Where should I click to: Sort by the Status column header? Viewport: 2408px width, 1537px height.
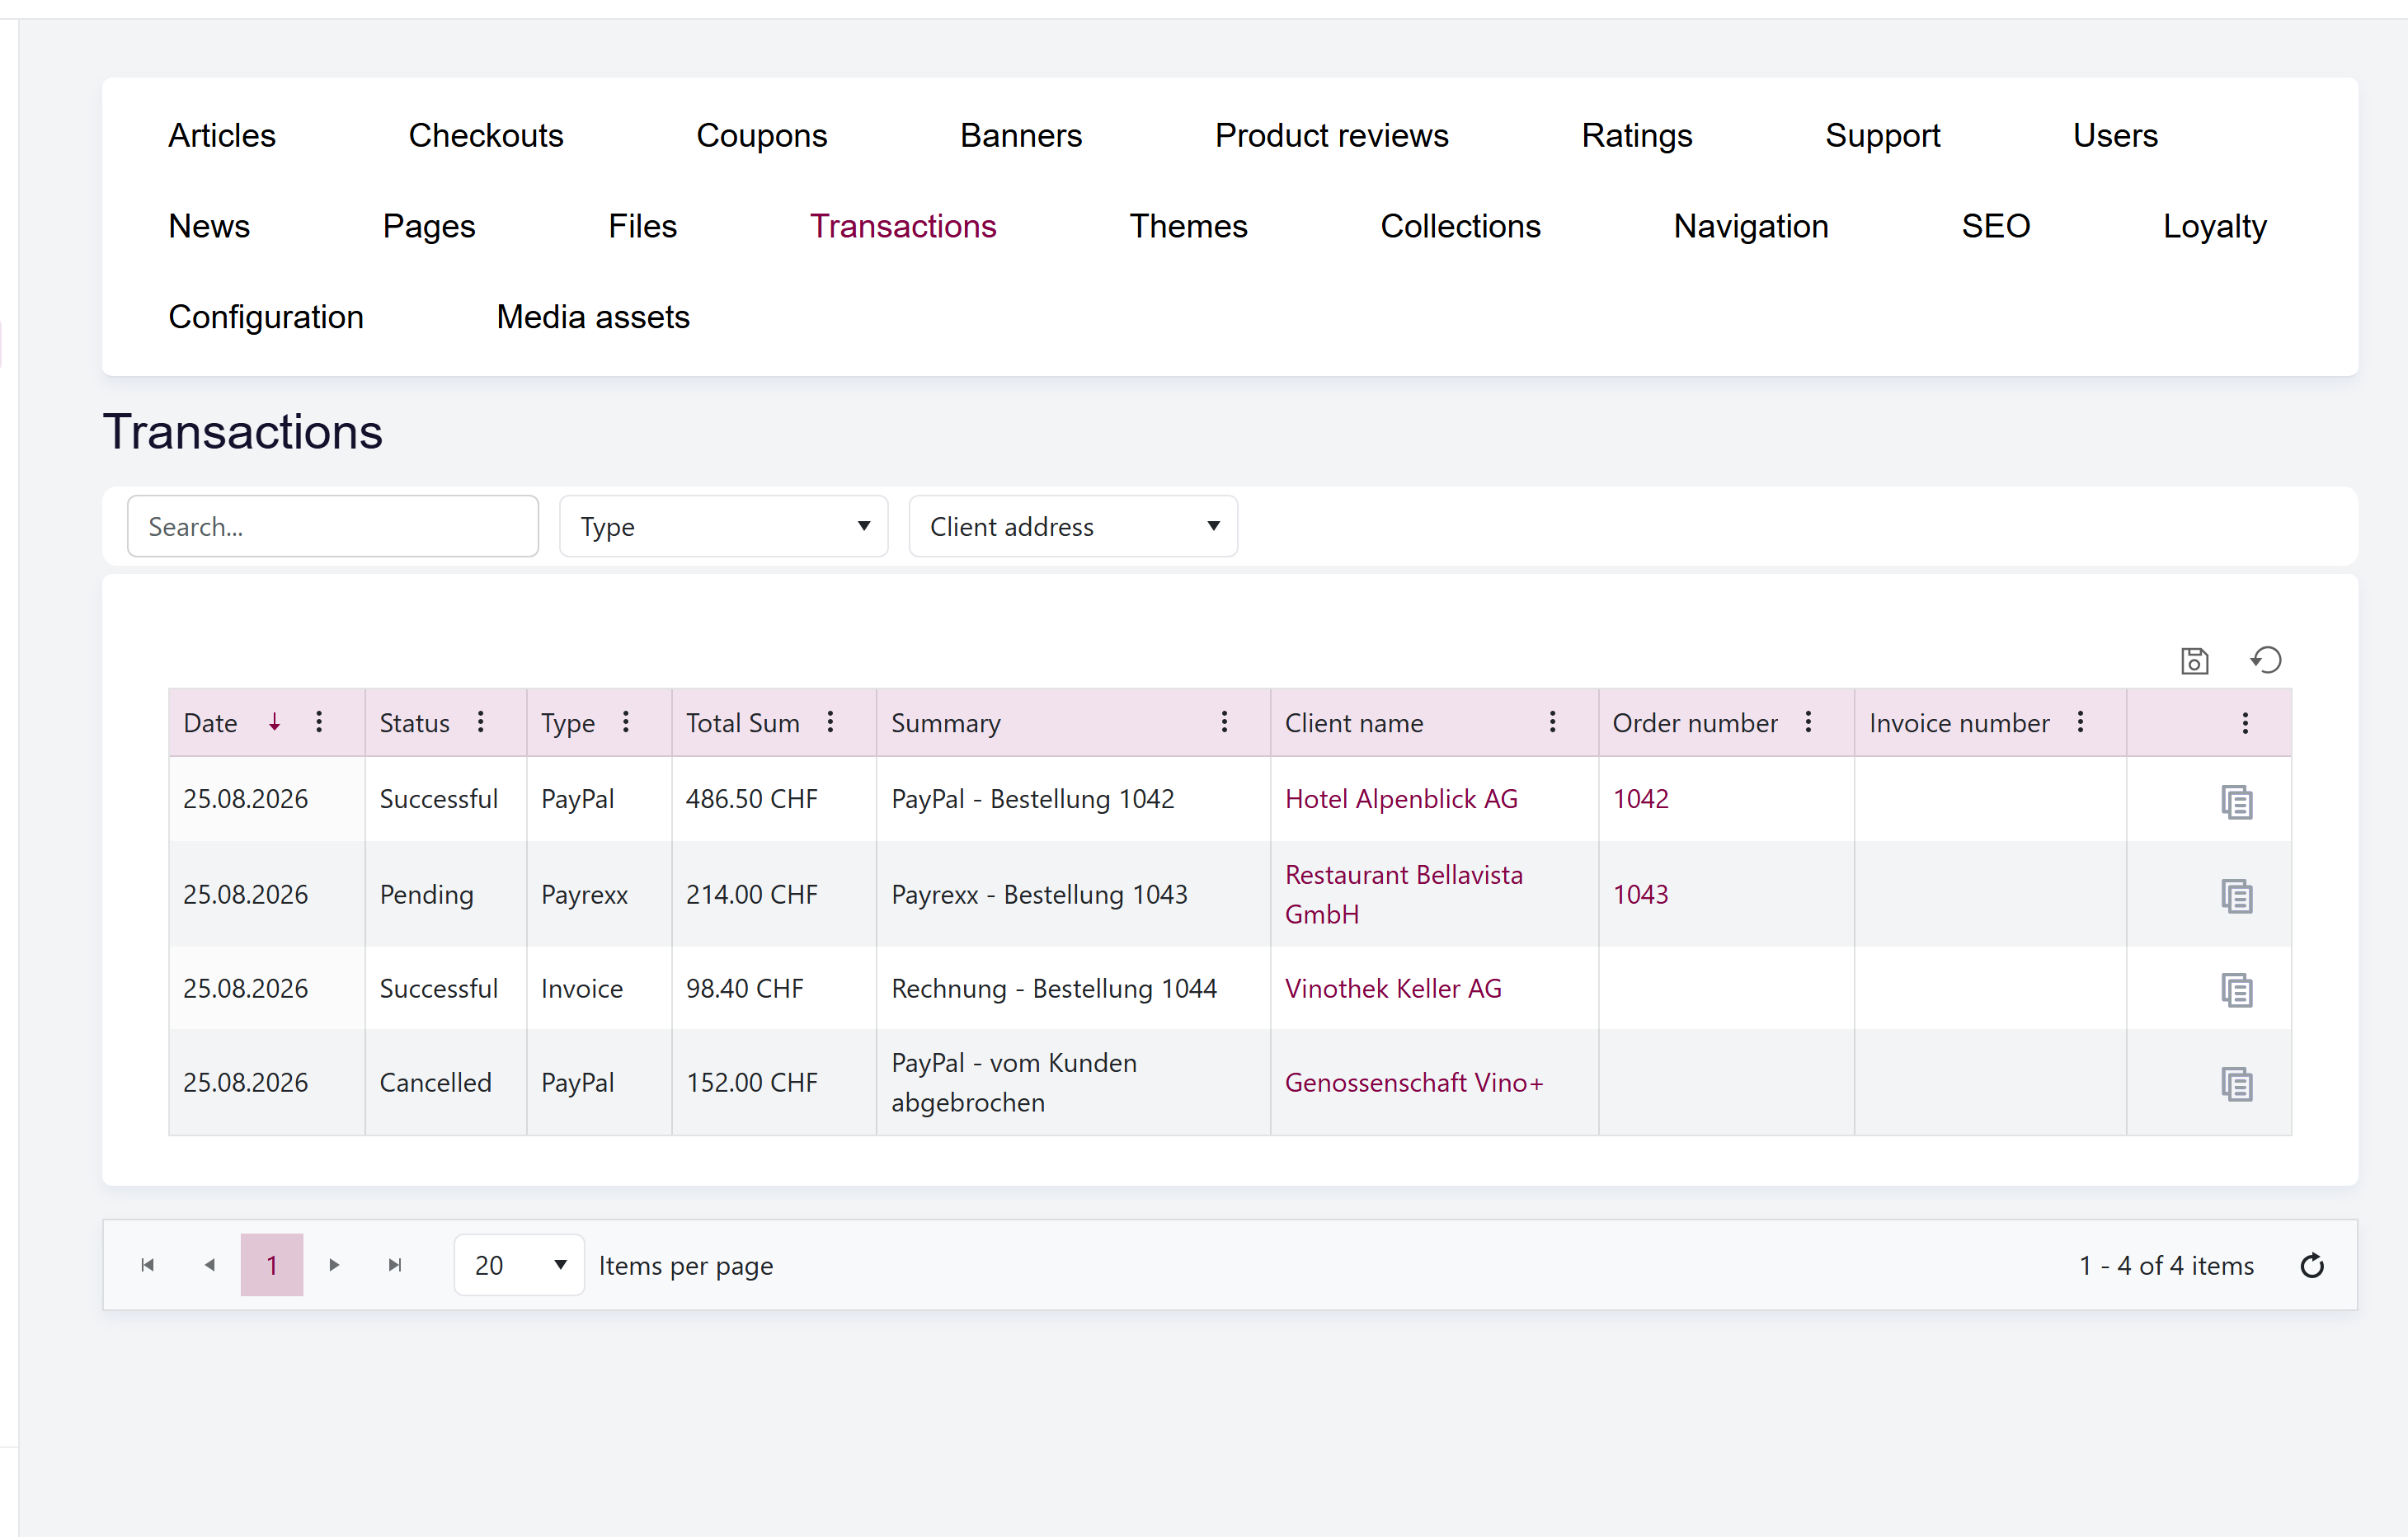click(414, 722)
